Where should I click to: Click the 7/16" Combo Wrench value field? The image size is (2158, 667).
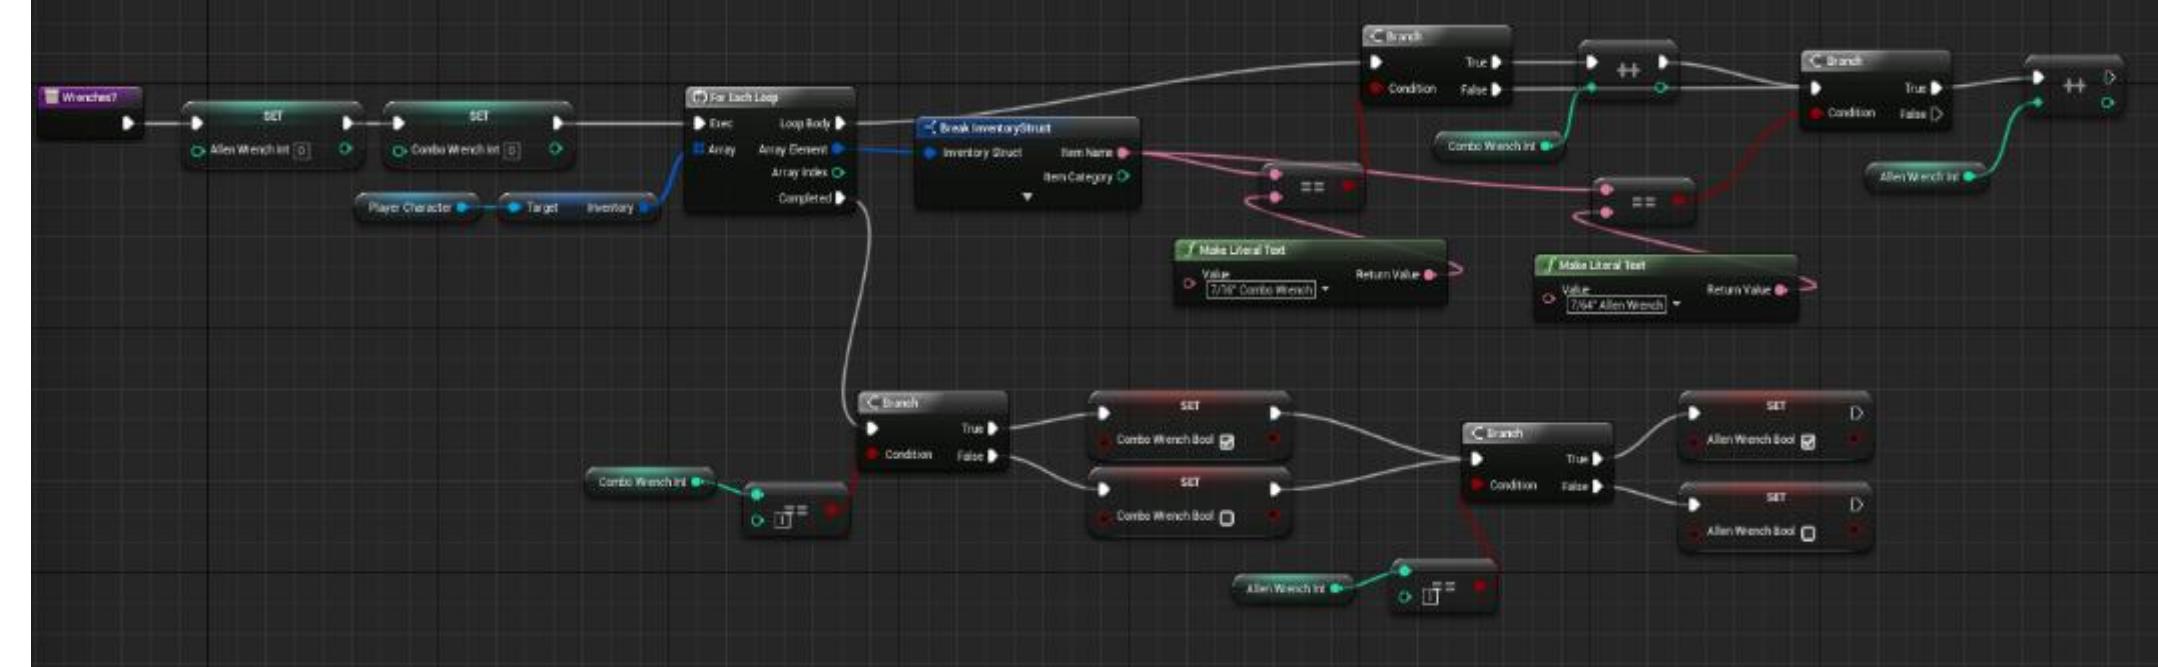pyautogui.click(x=1260, y=290)
